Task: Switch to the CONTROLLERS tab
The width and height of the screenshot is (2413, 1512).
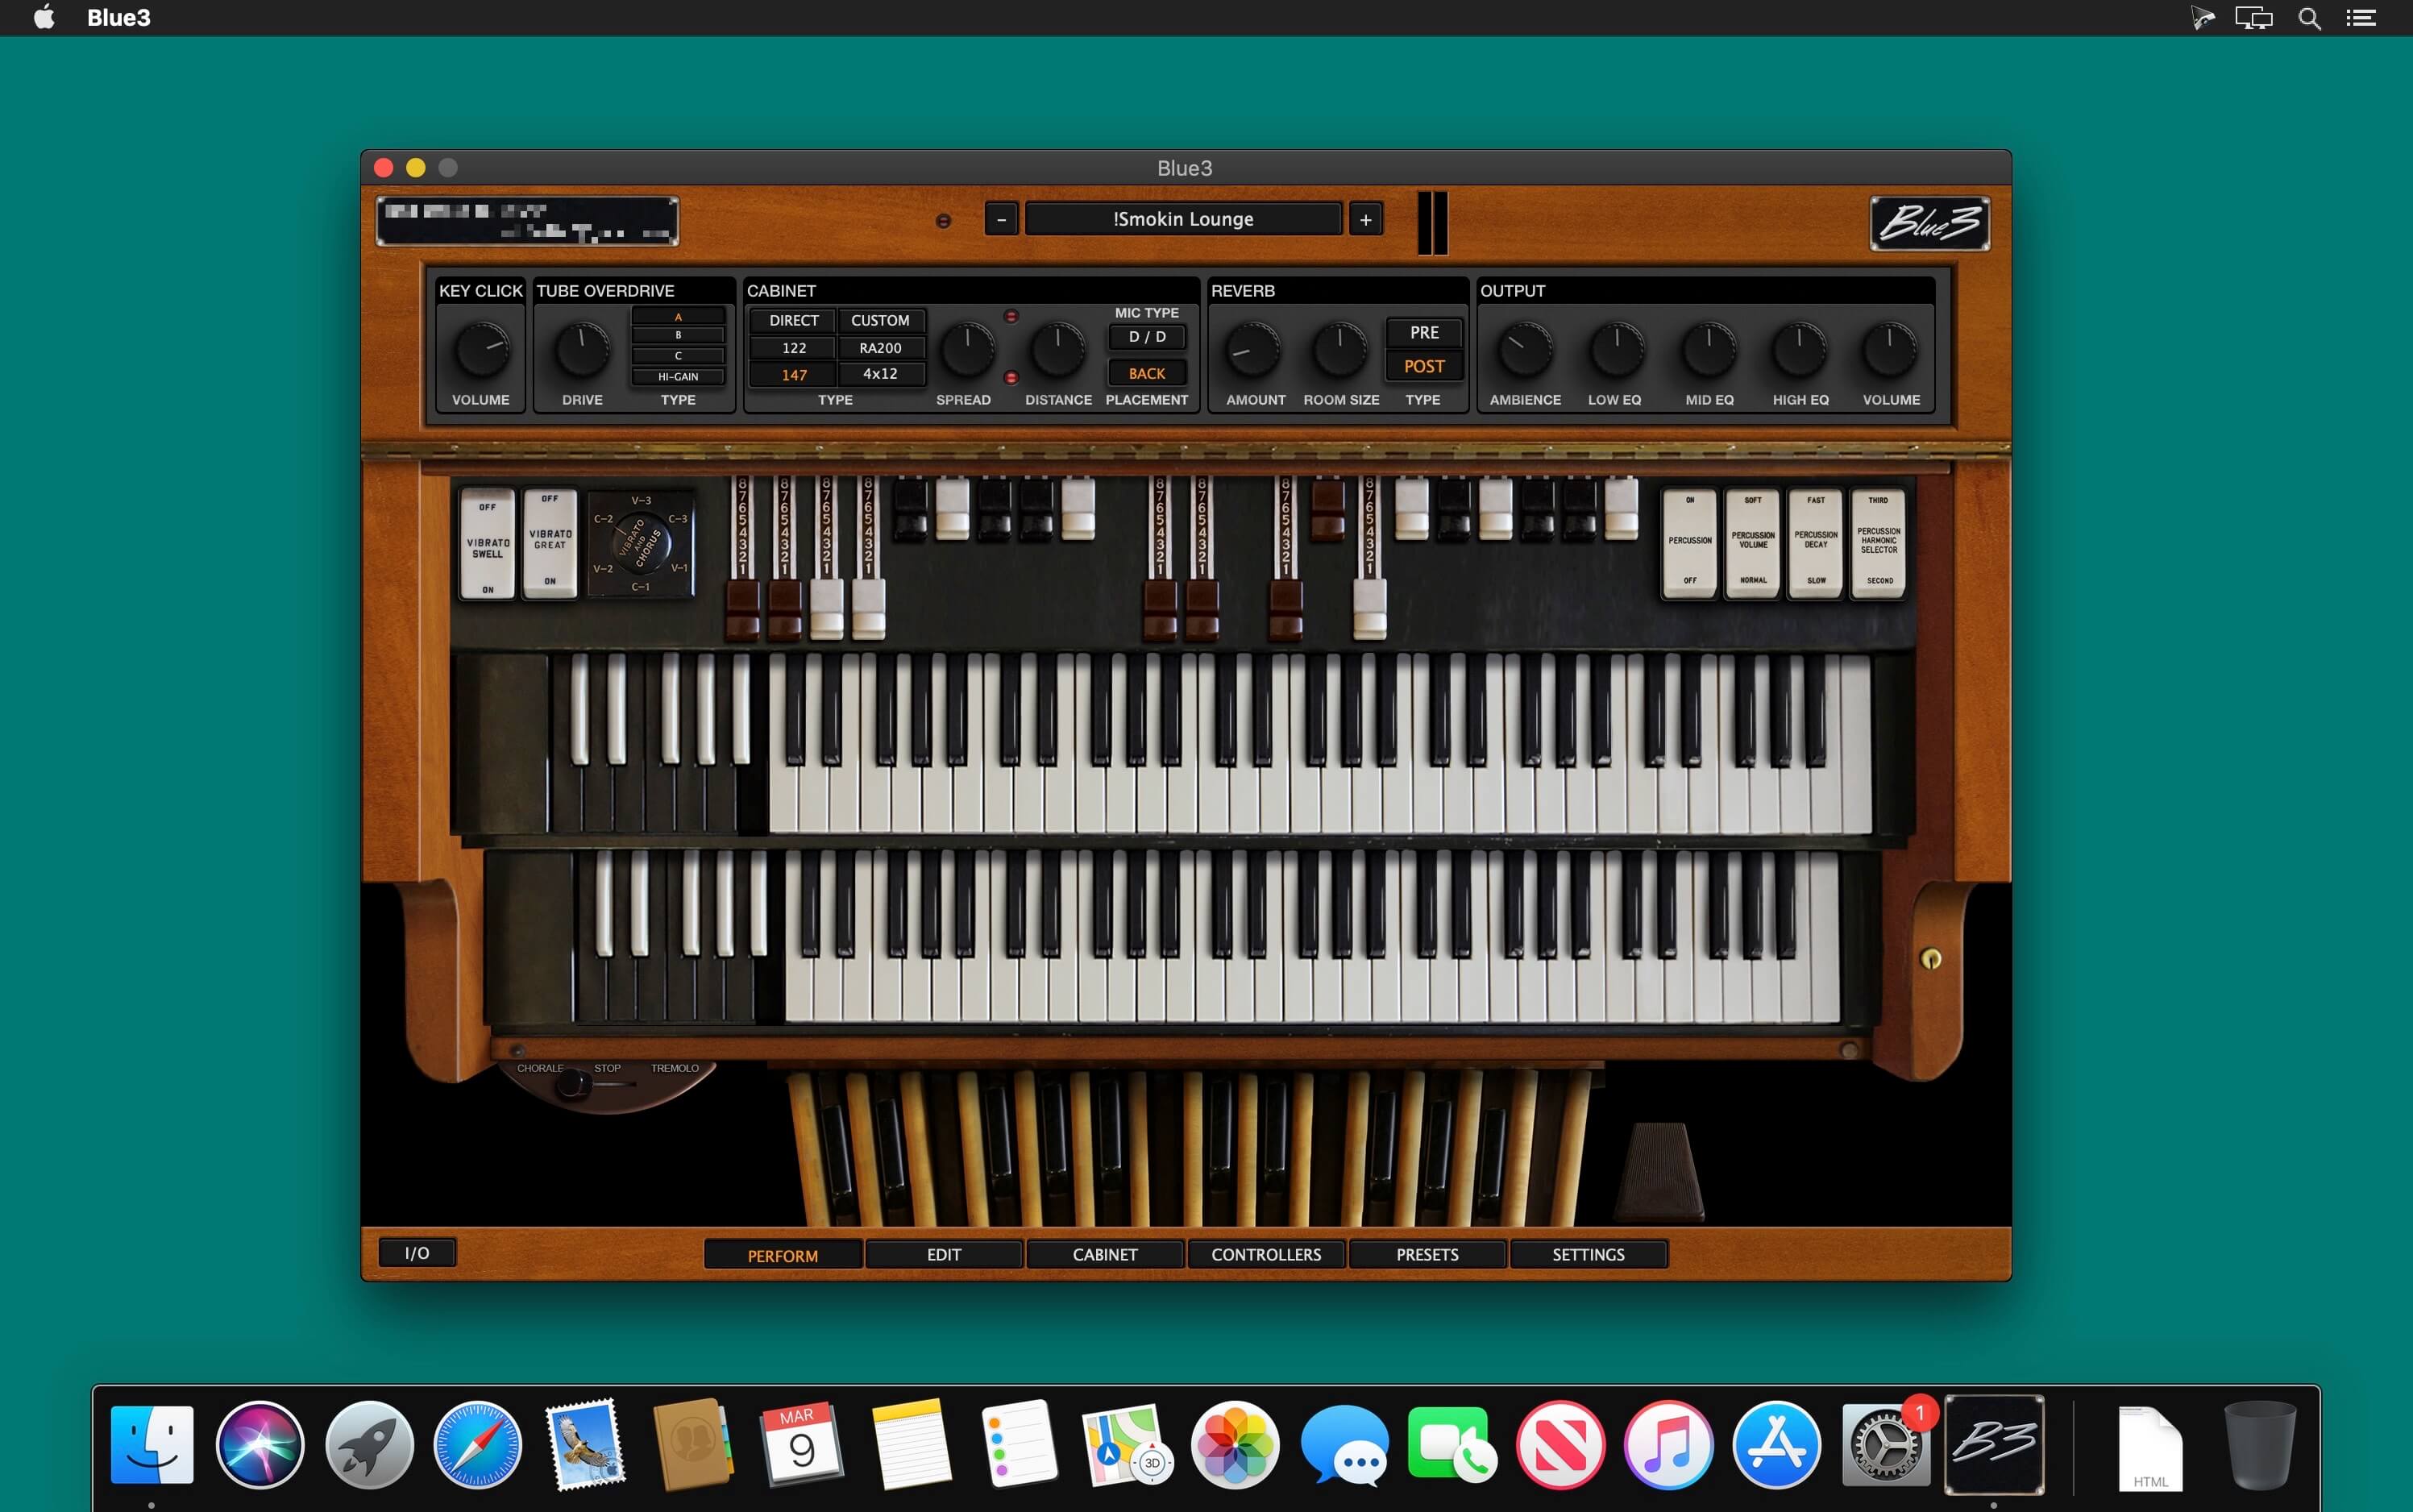Action: click(1266, 1254)
